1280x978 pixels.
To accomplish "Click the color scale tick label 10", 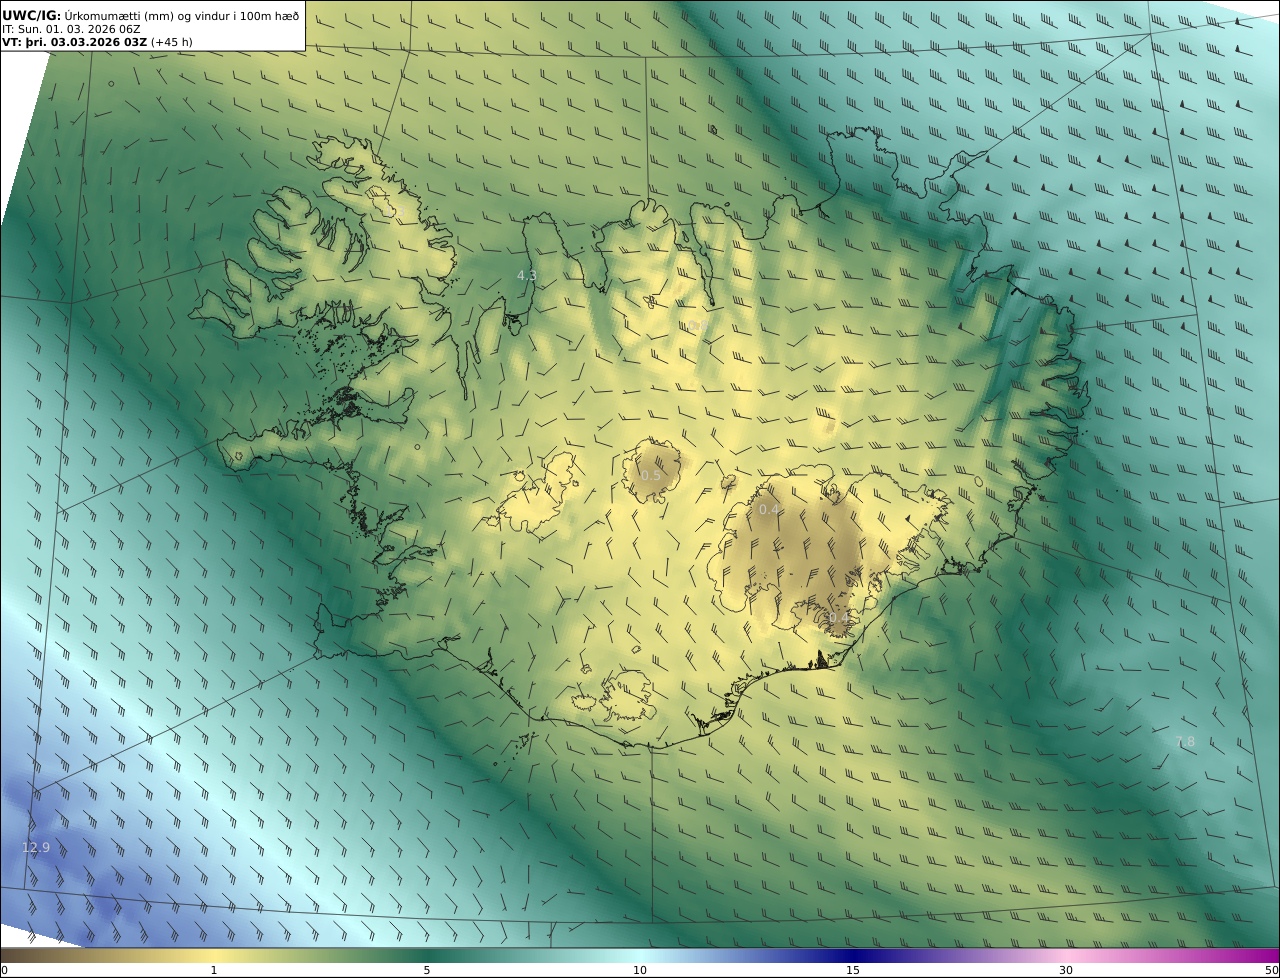I will tap(640, 970).
